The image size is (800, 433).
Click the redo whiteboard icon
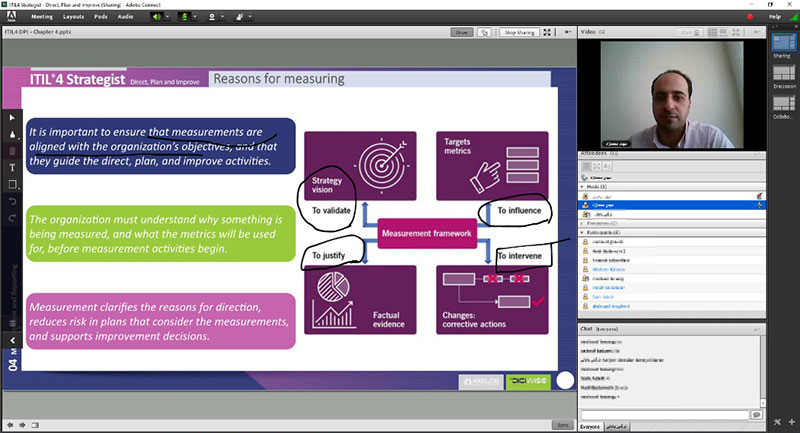click(13, 218)
